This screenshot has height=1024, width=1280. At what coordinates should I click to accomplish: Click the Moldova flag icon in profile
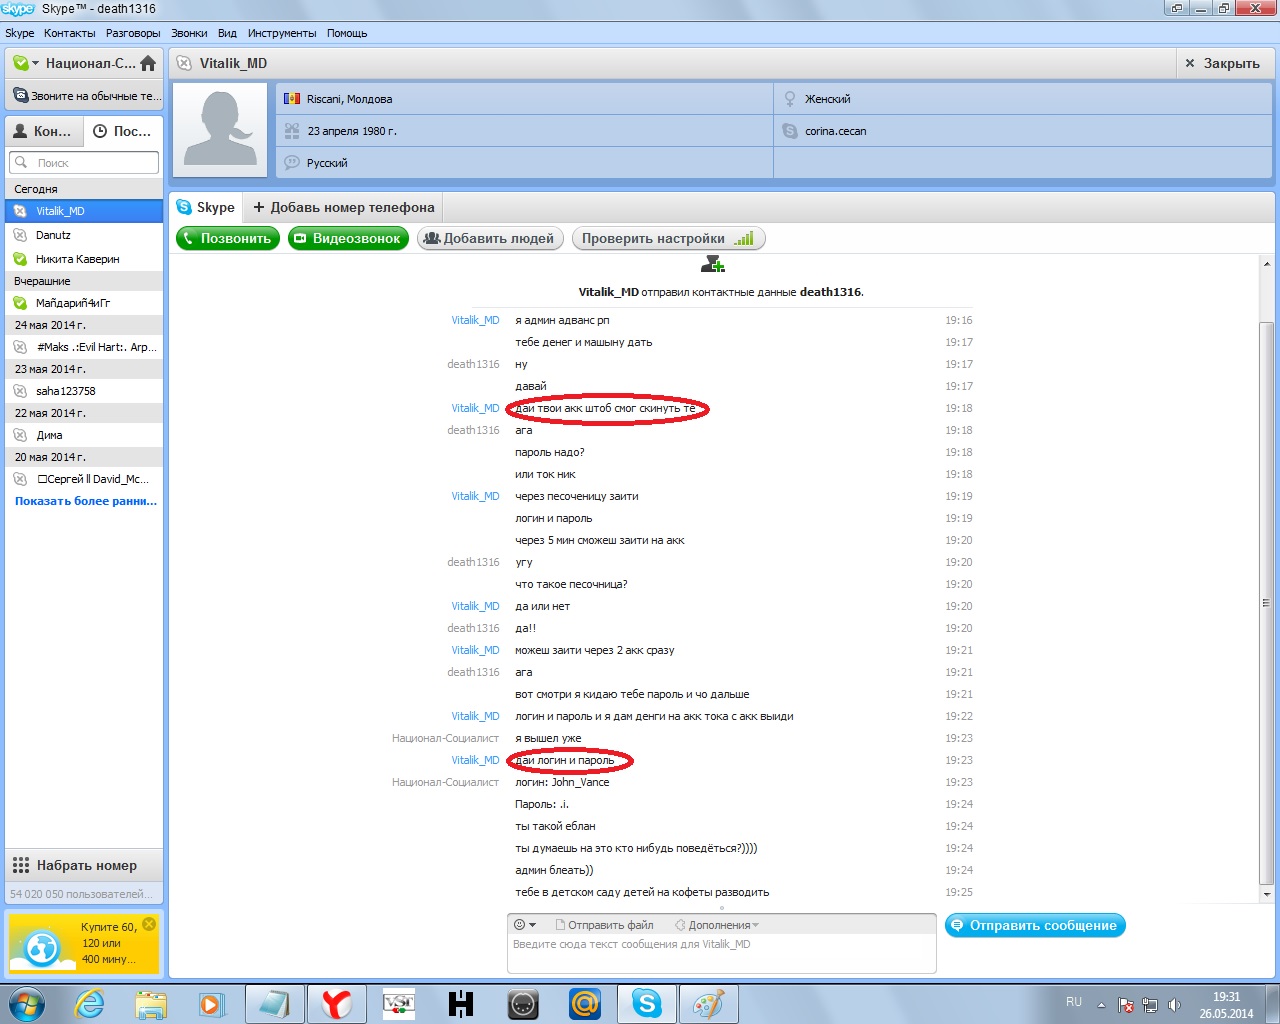click(292, 99)
